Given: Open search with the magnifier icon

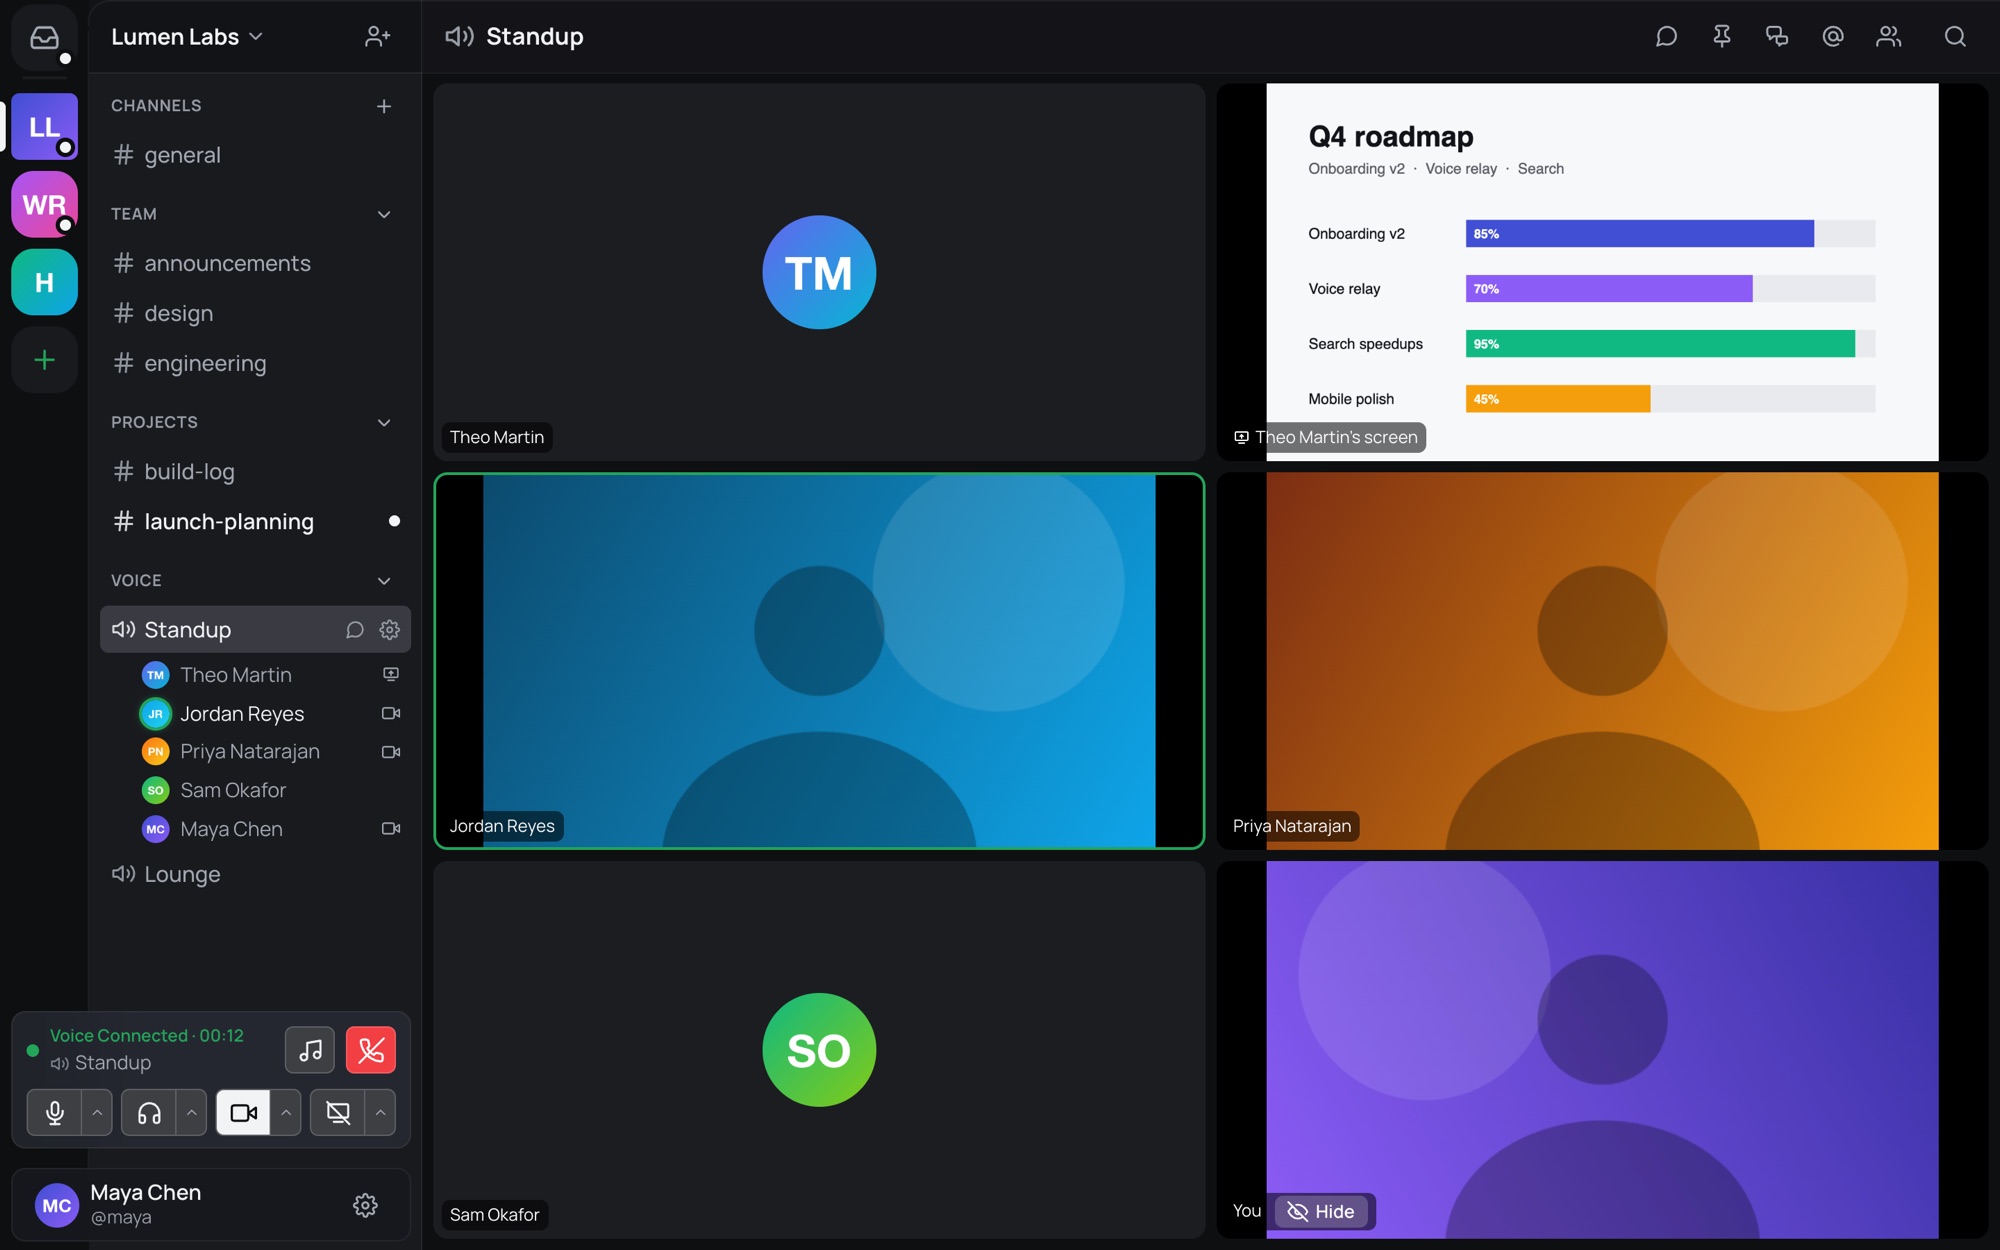Looking at the screenshot, I should 1955,37.
